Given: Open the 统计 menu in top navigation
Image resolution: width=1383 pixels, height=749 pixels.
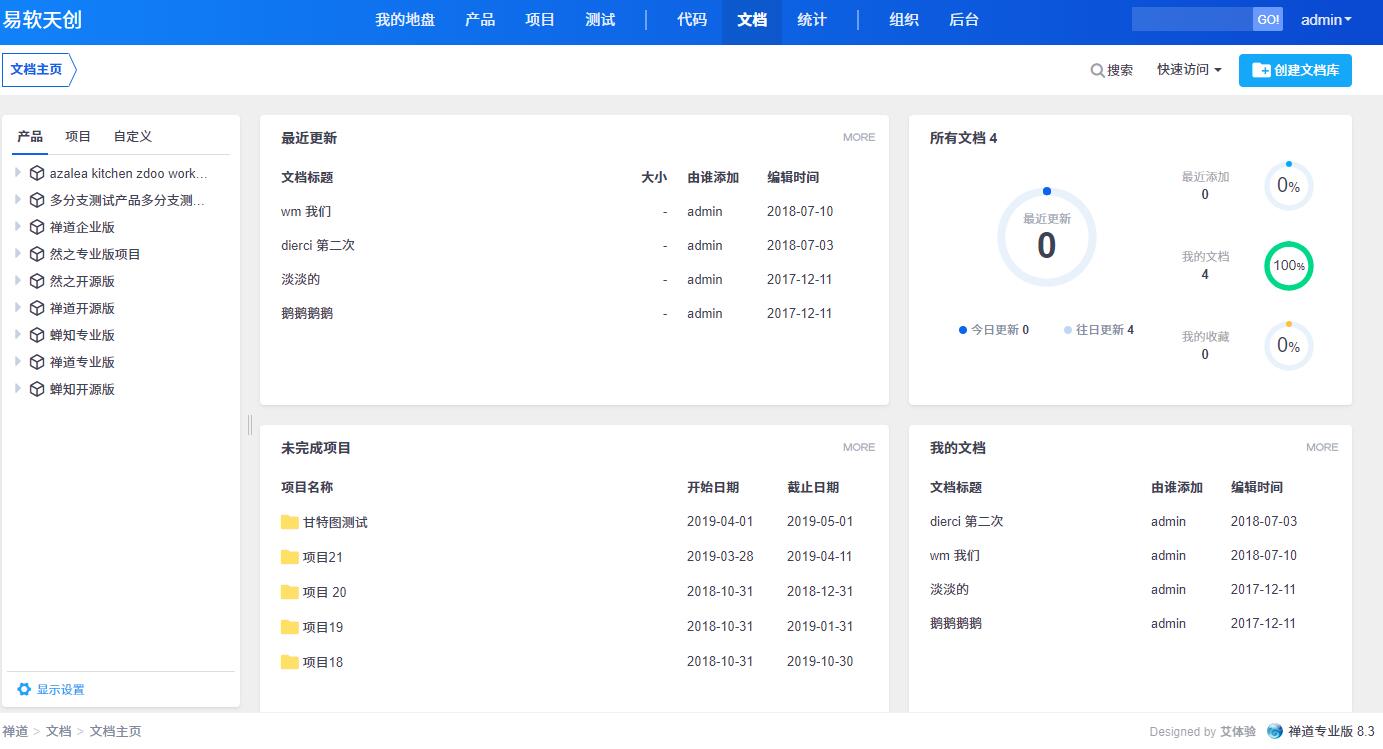Looking at the screenshot, I should [812, 20].
